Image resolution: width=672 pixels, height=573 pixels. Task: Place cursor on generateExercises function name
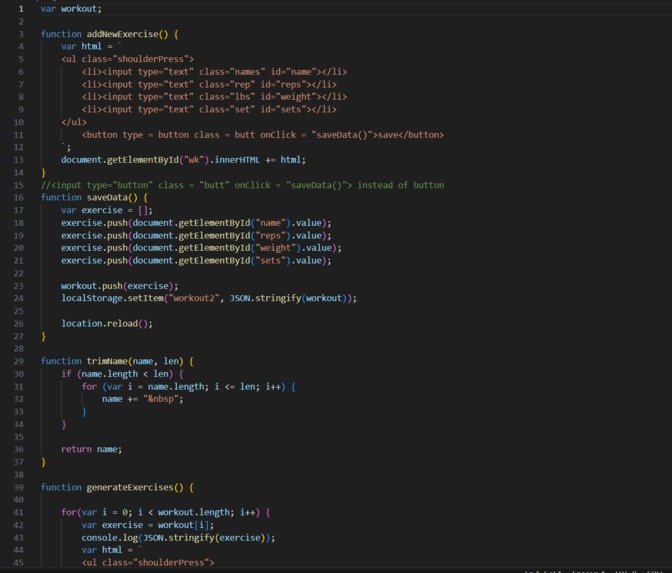pos(130,487)
